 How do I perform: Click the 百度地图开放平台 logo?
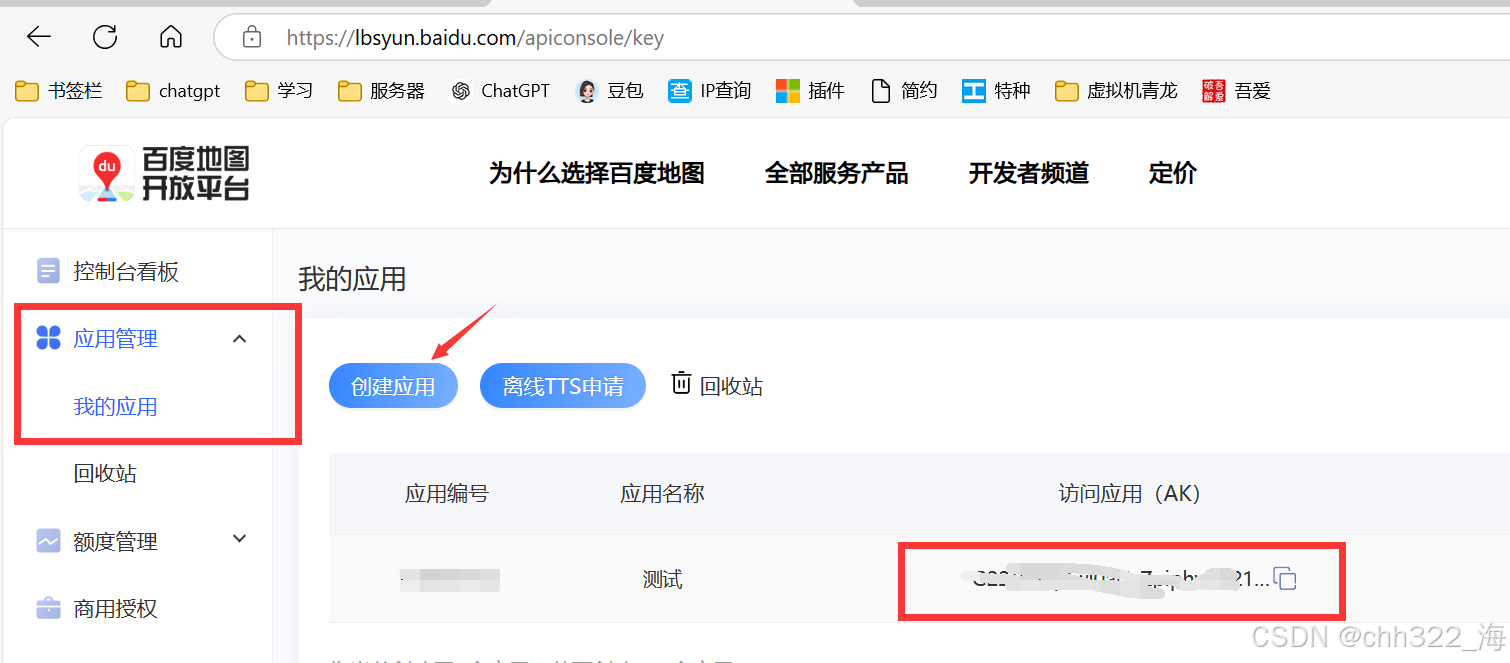click(164, 173)
